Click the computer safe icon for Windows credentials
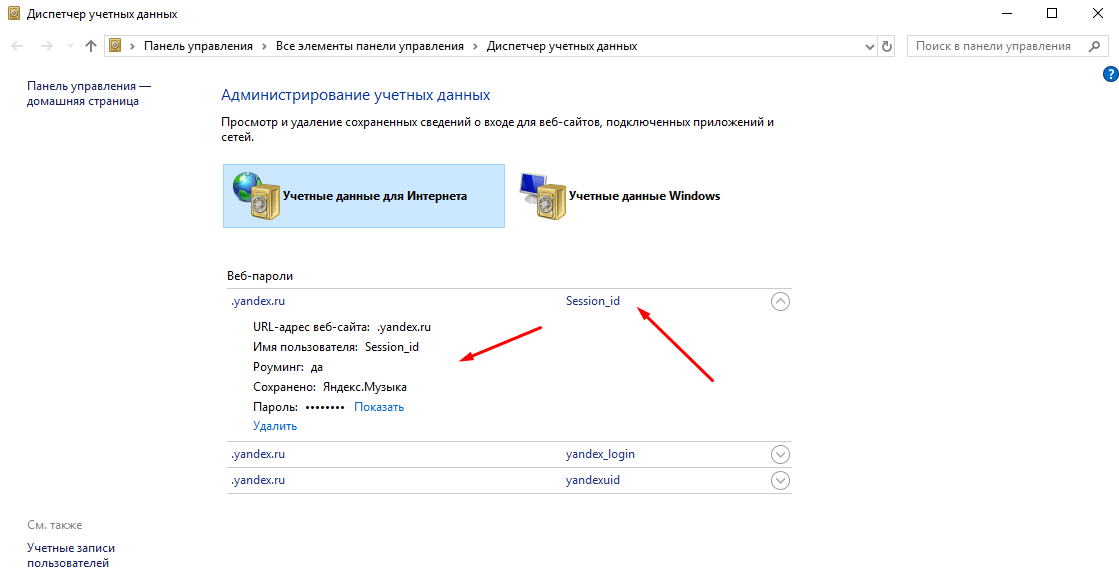This screenshot has height=577, width=1119. 542,196
